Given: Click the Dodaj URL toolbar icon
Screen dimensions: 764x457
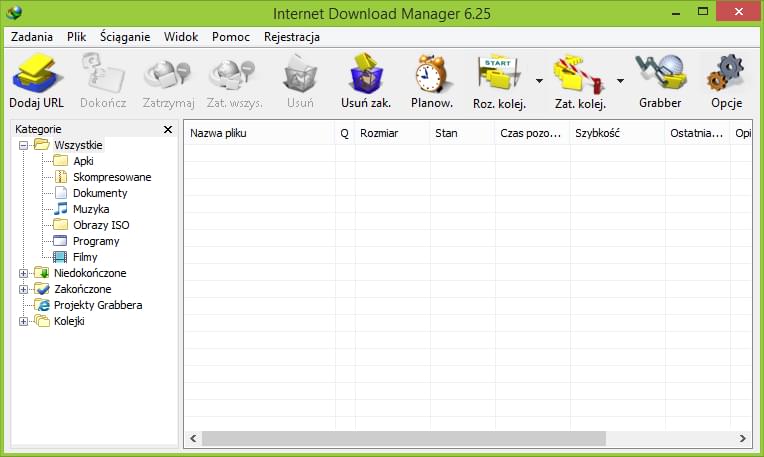Looking at the screenshot, I should pyautogui.click(x=36, y=75).
